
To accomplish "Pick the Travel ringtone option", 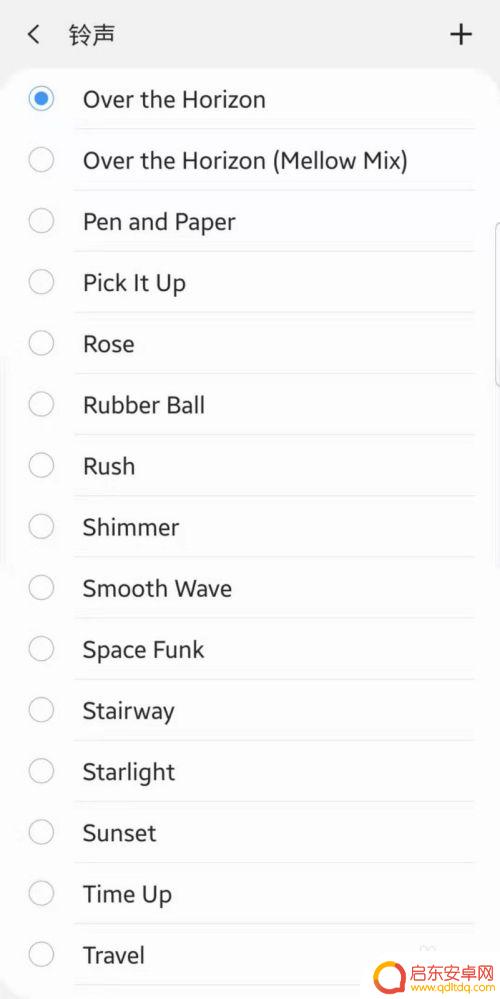I will (x=250, y=956).
